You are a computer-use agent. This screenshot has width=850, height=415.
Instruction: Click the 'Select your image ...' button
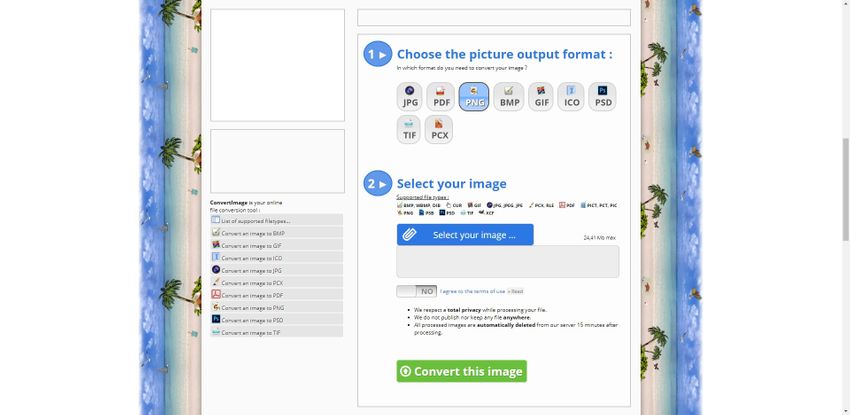click(x=465, y=235)
